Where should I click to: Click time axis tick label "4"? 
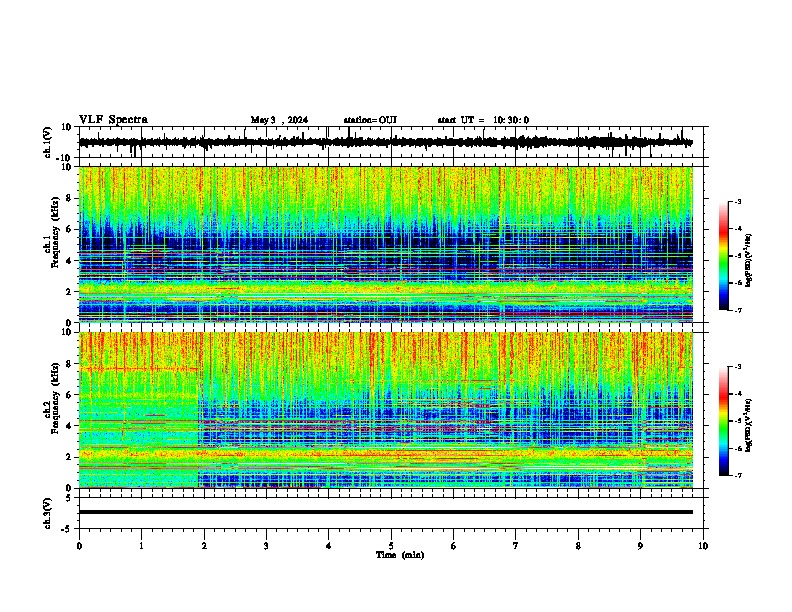coord(328,546)
